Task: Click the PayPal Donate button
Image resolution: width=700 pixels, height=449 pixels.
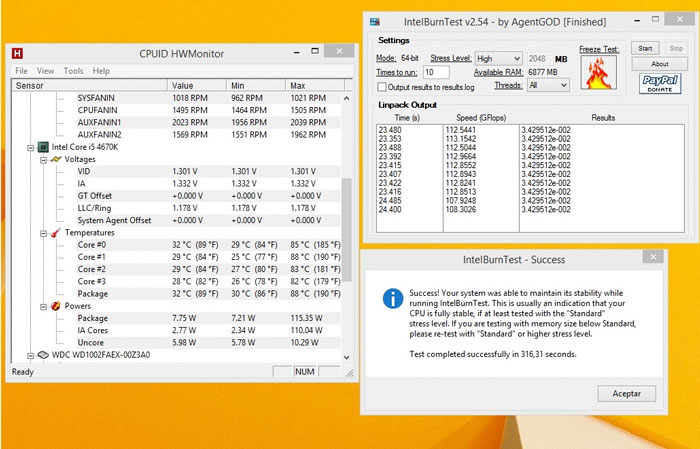Action: point(660,83)
